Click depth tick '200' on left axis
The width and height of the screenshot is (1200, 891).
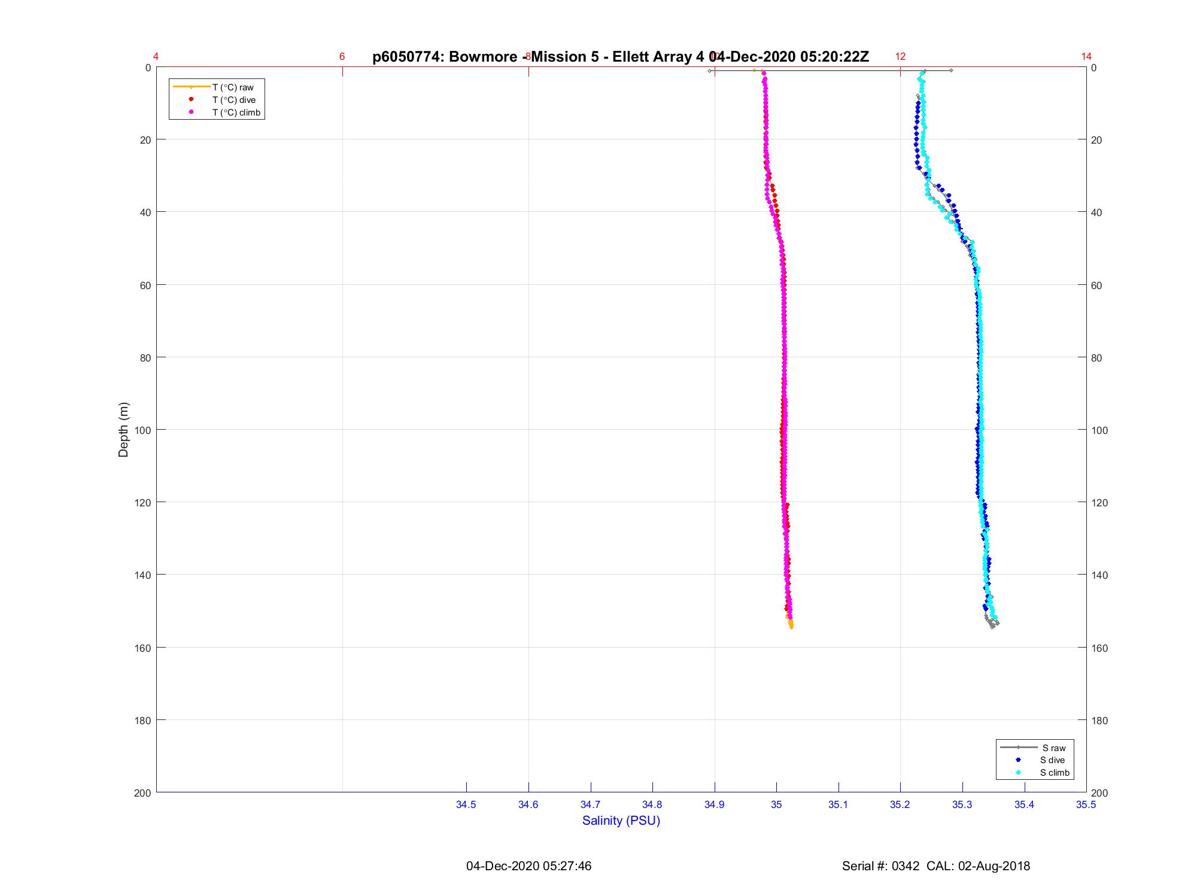coord(143,793)
